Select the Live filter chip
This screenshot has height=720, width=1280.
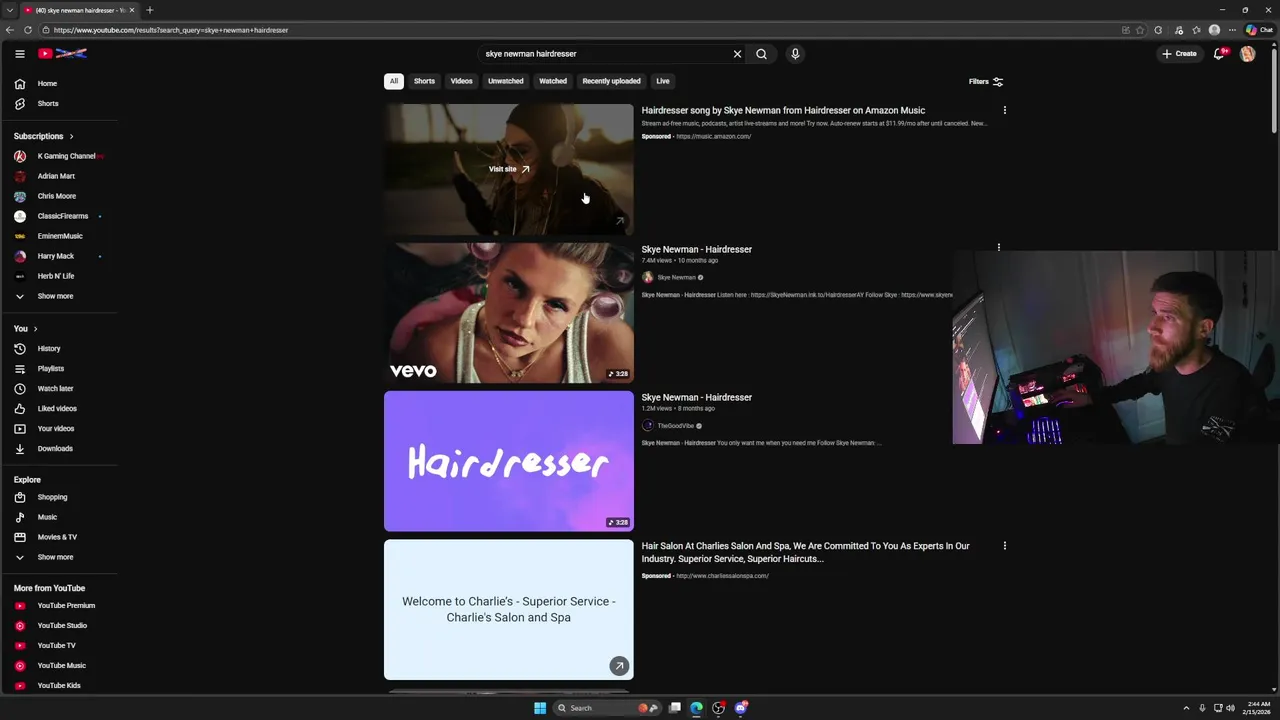(662, 81)
